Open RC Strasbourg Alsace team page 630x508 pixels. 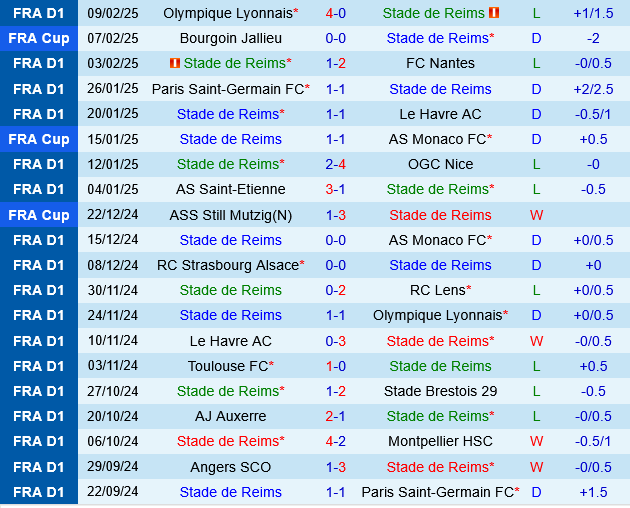228,265
